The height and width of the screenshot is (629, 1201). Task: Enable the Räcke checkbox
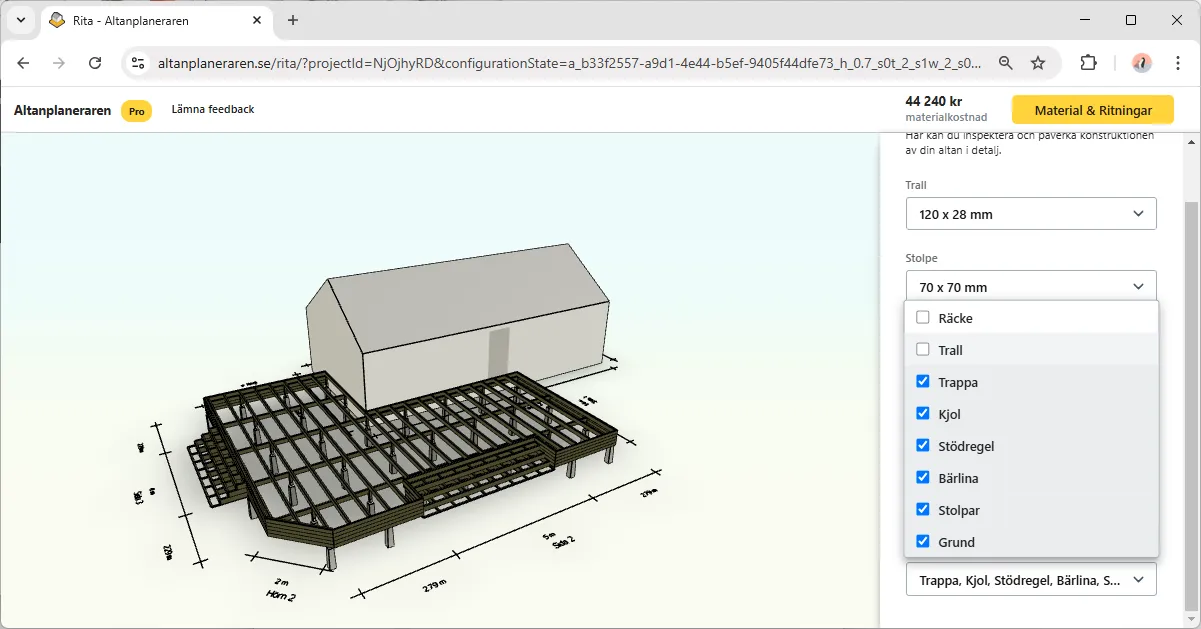[923, 318]
